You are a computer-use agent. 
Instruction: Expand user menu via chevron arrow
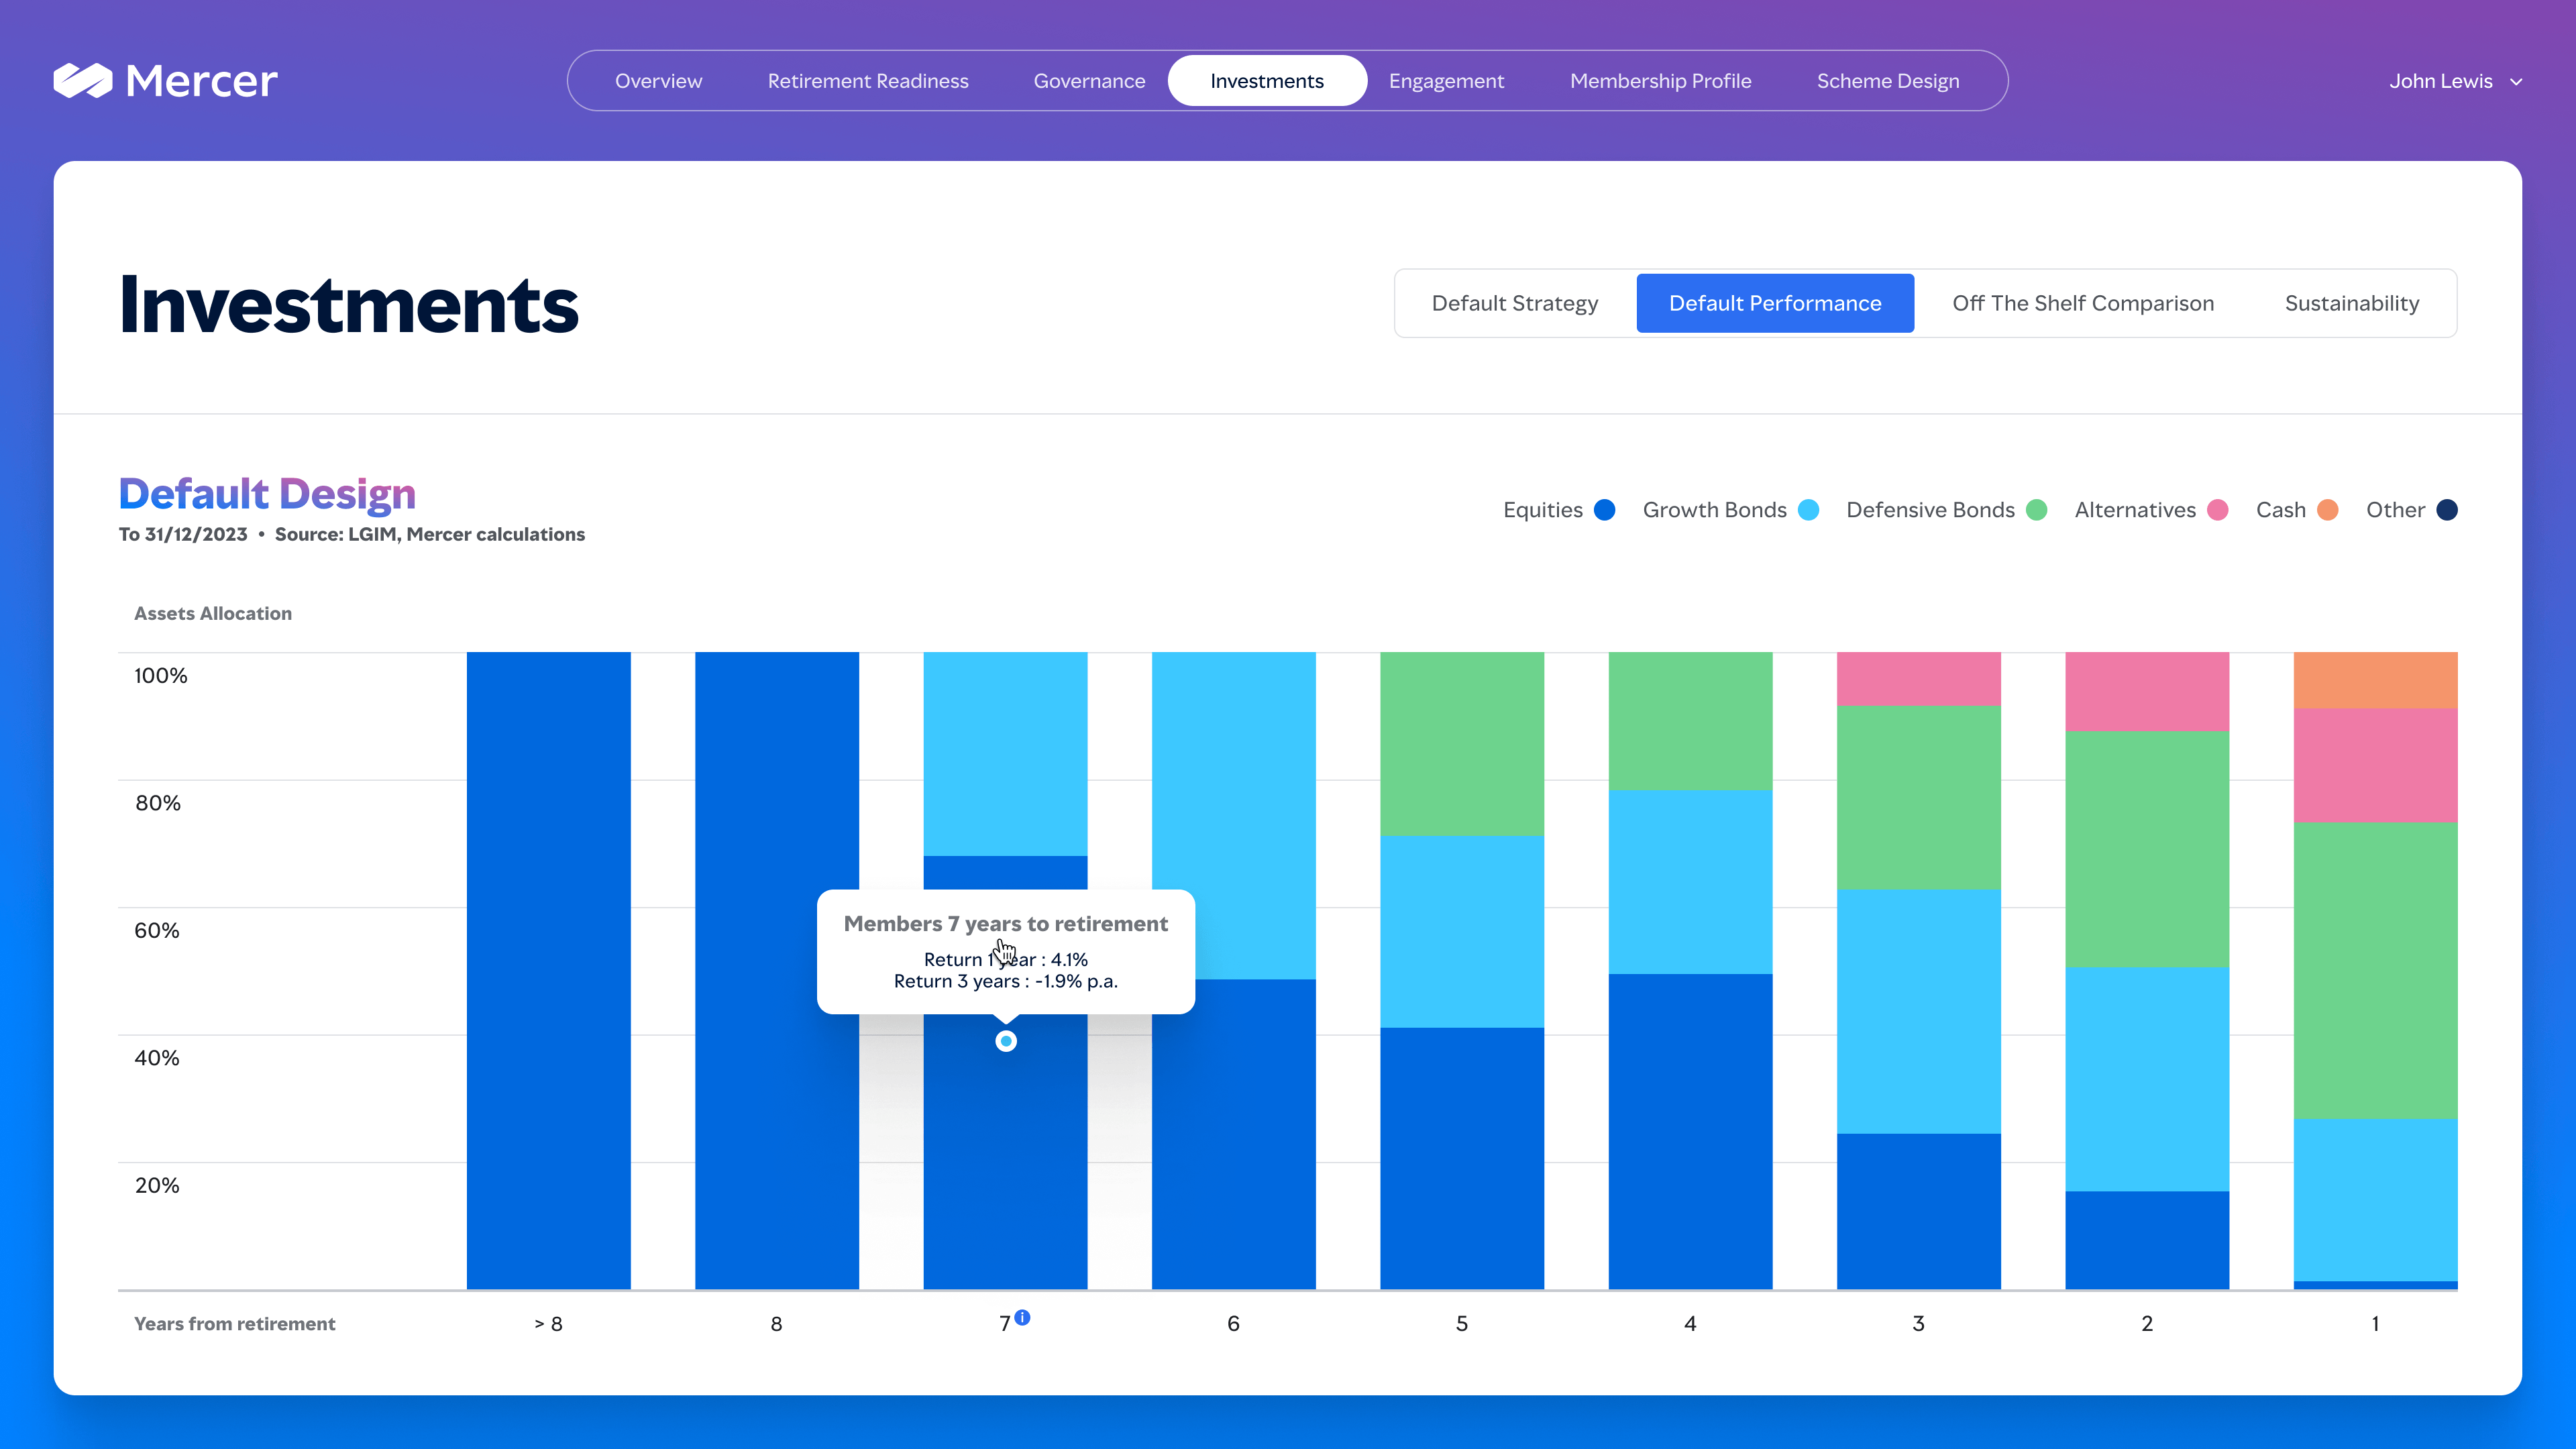2515,82
